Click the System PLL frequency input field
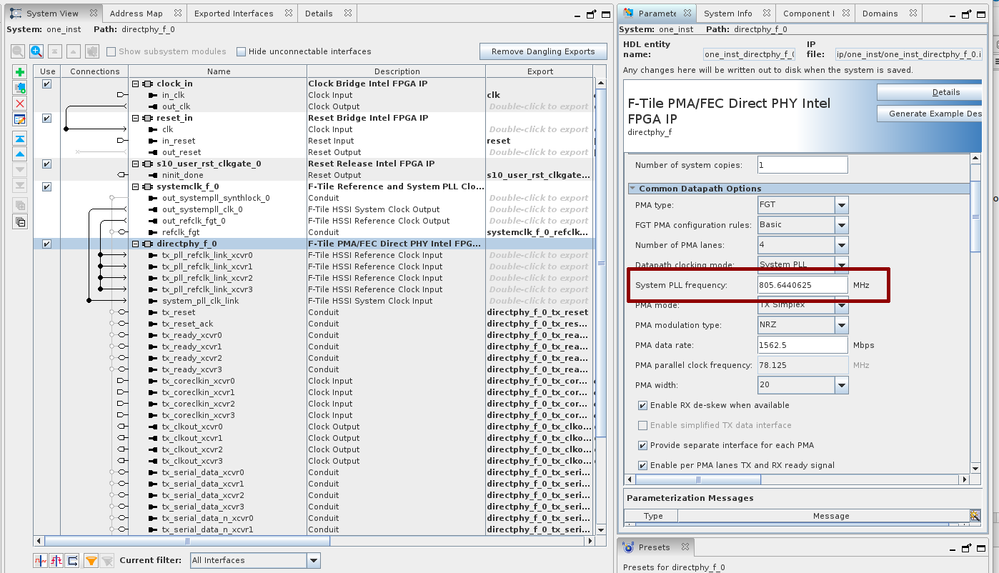The image size is (999, 573). coord(802,285)
